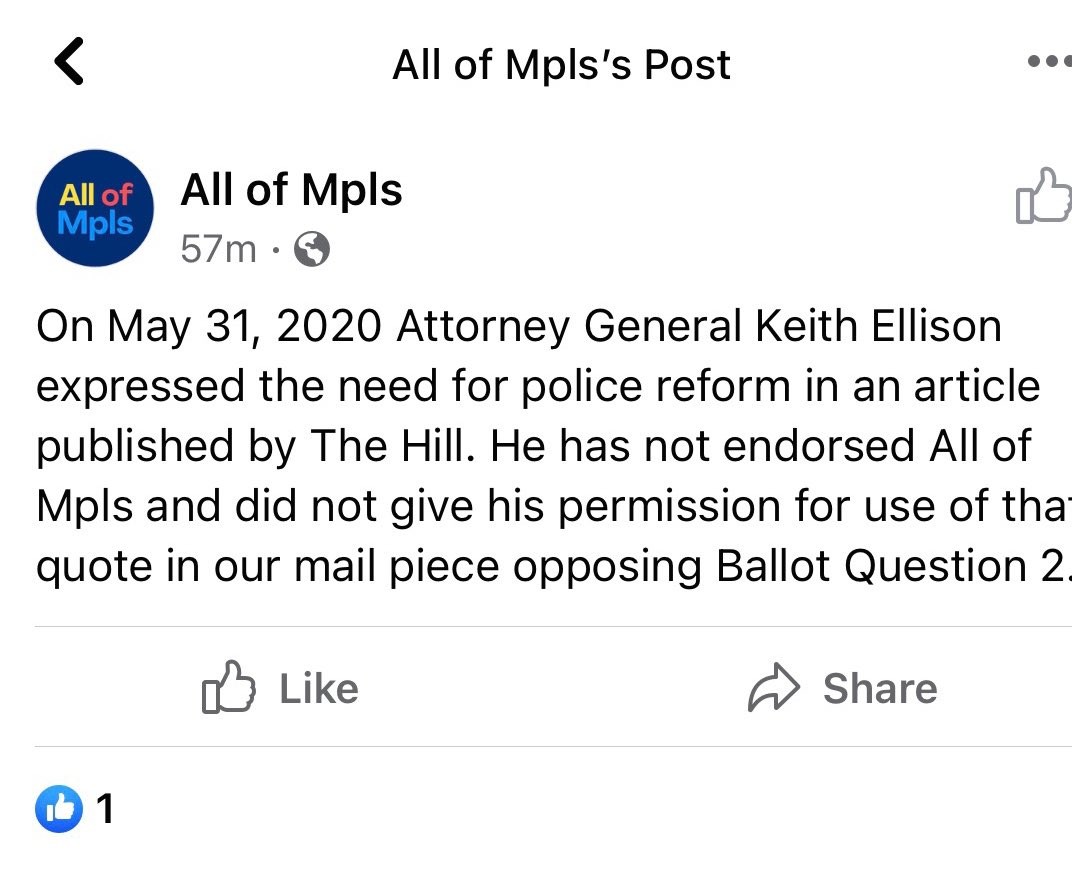
Task: Tap the "All of Mpls's Post" header title
Action: (x=561, y=65)
